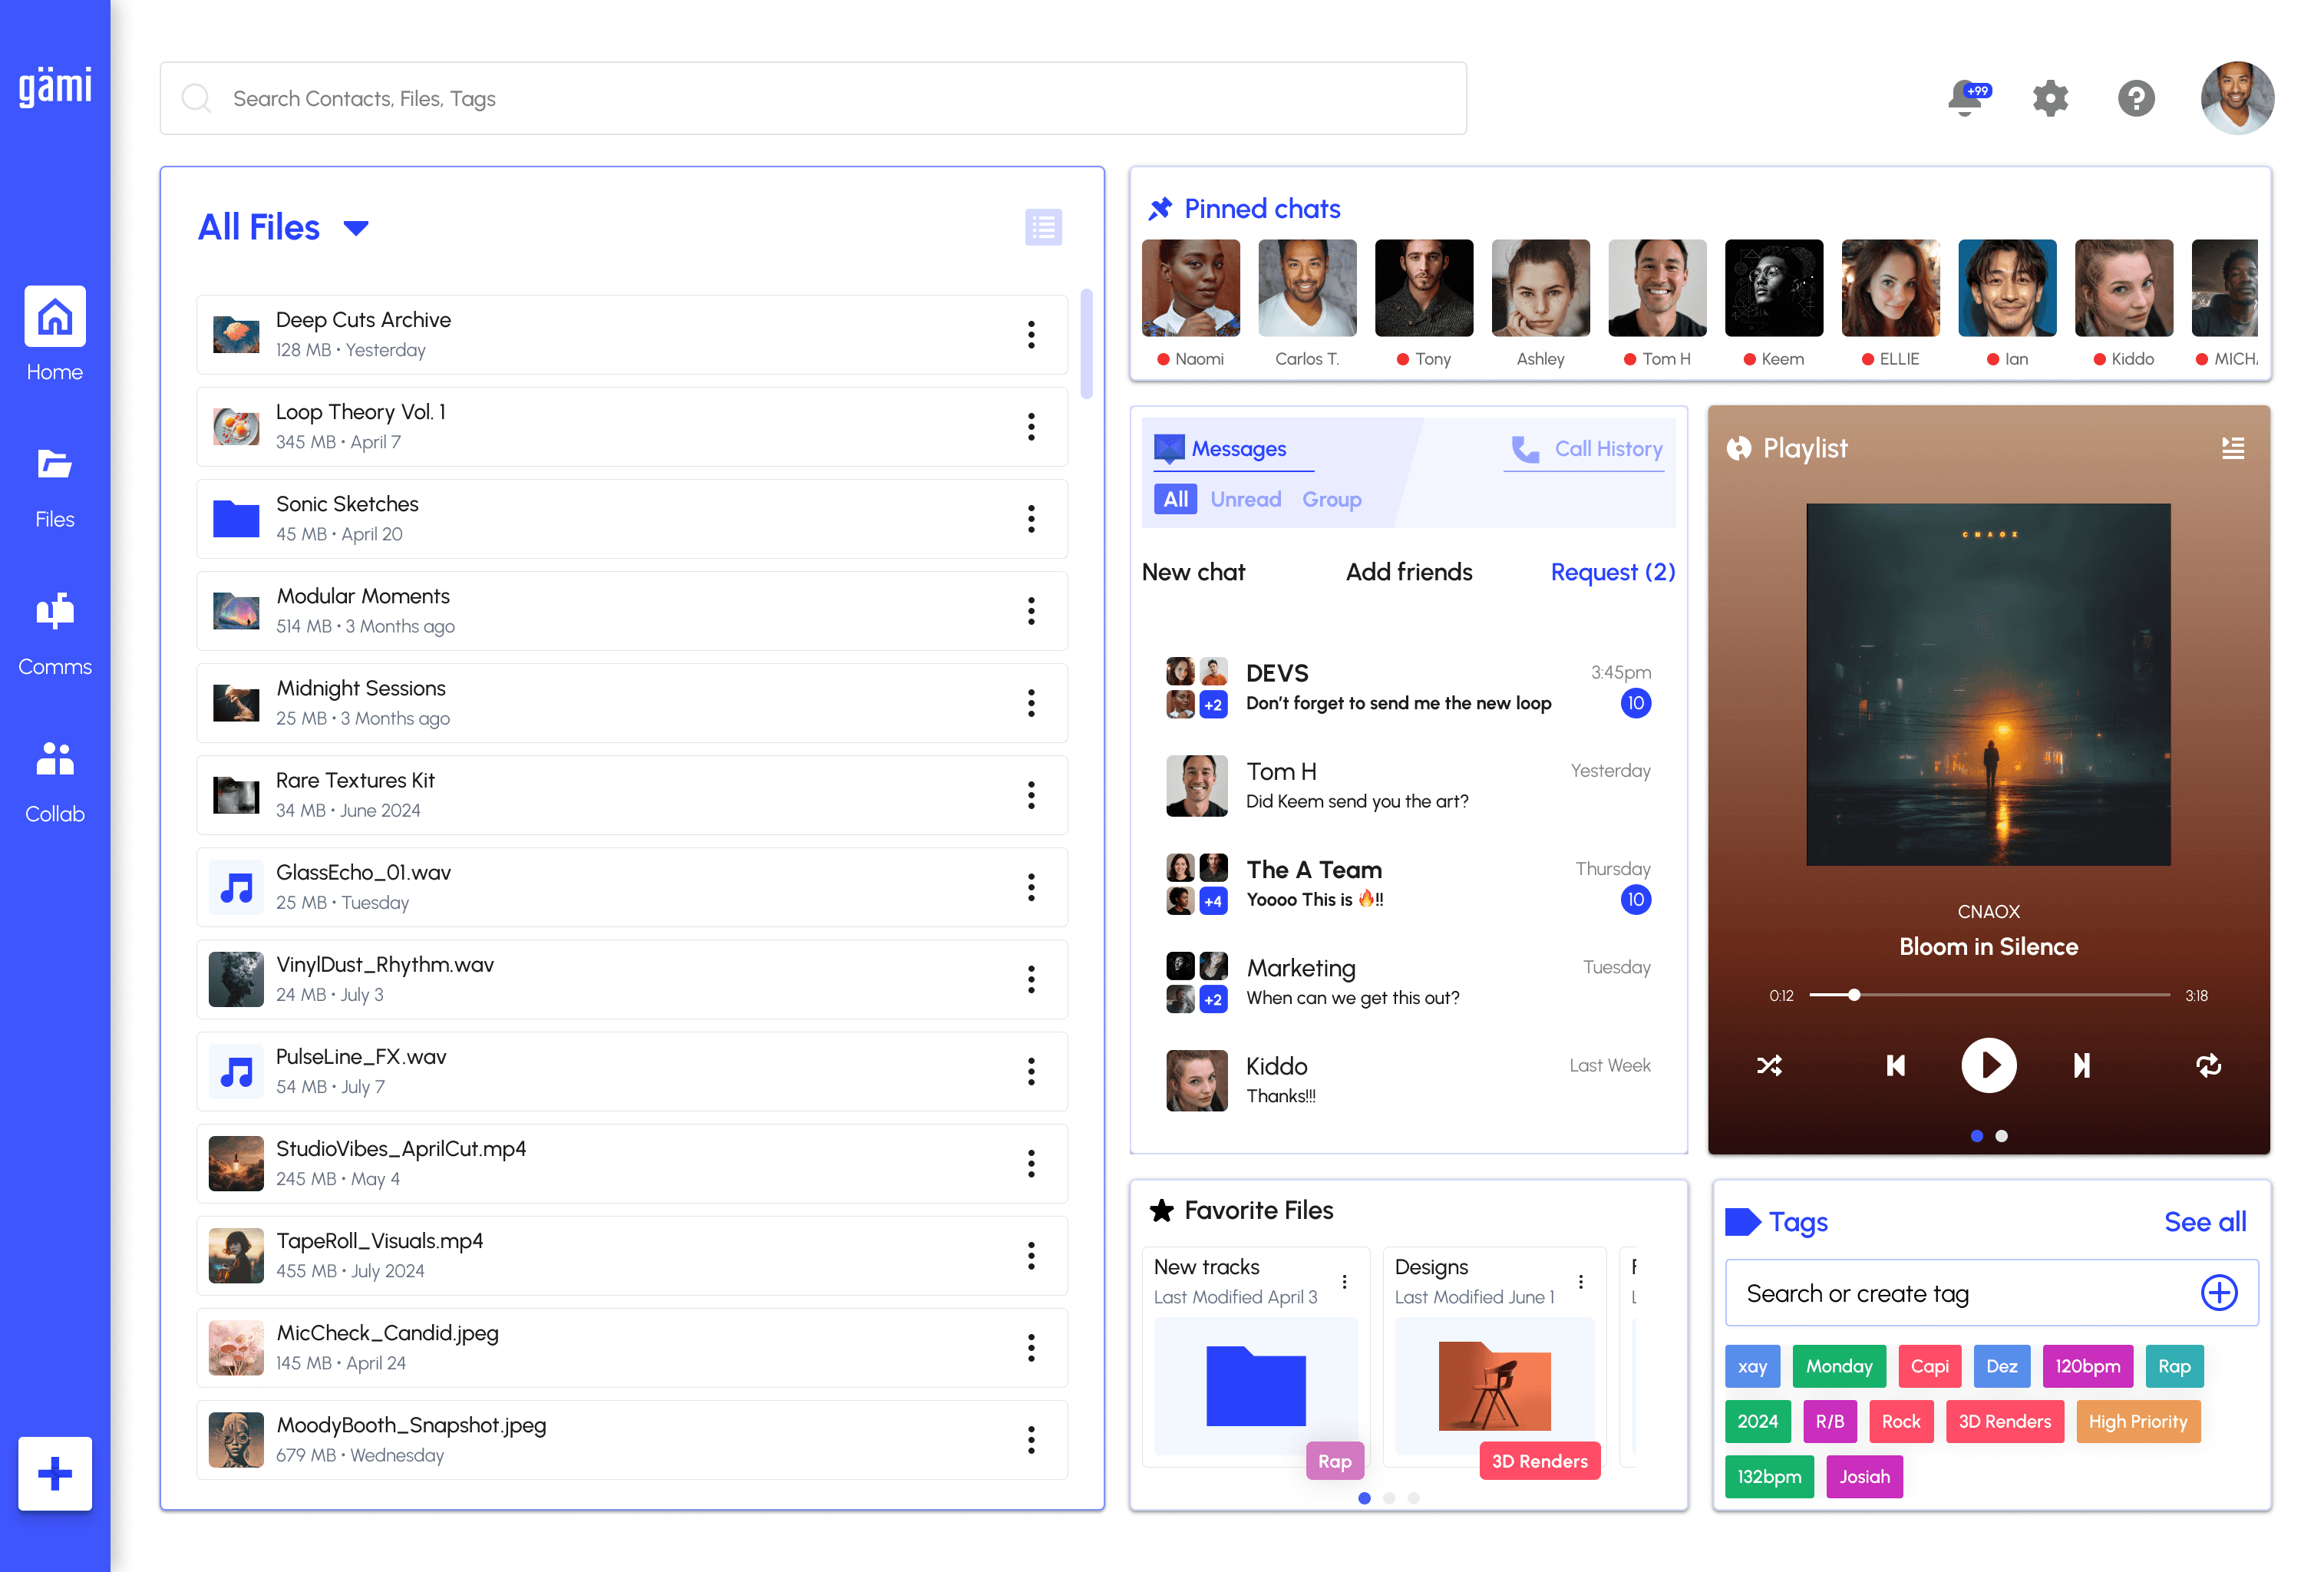The width and height of the screenshot is (2324, 1572).
Task: Open Collab in the sidebar
Action: 55,781
